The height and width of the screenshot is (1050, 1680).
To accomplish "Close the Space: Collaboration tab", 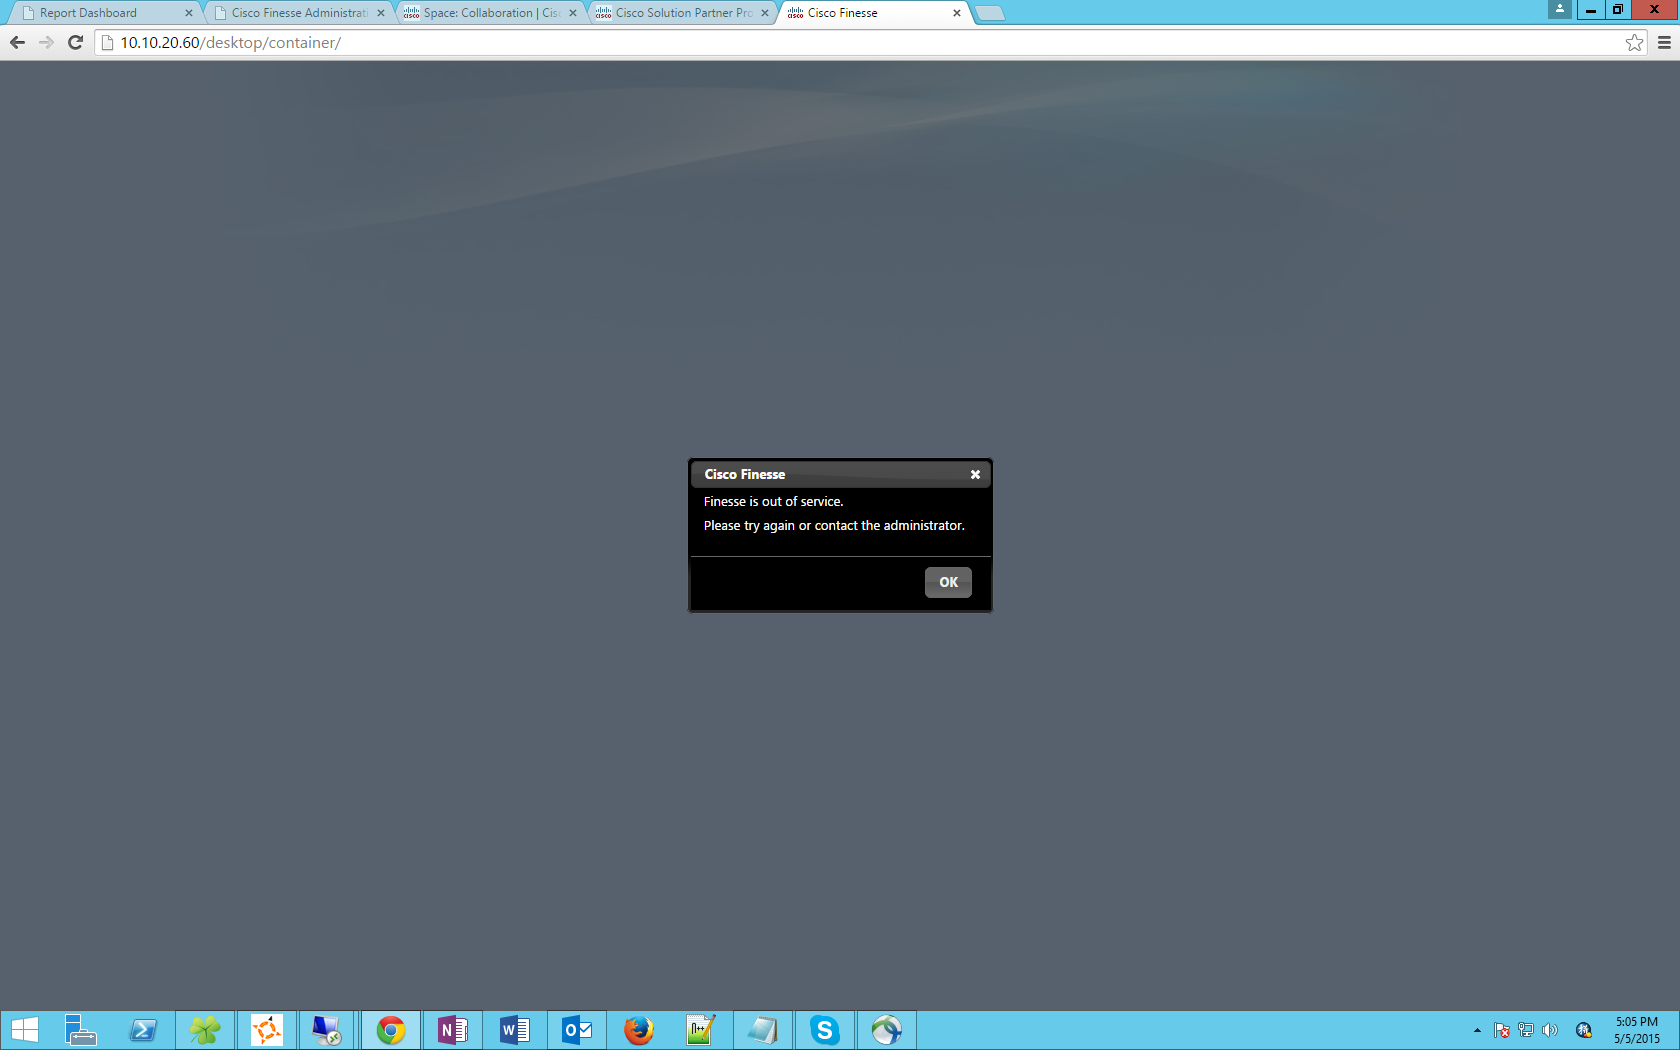I will 573,13.
